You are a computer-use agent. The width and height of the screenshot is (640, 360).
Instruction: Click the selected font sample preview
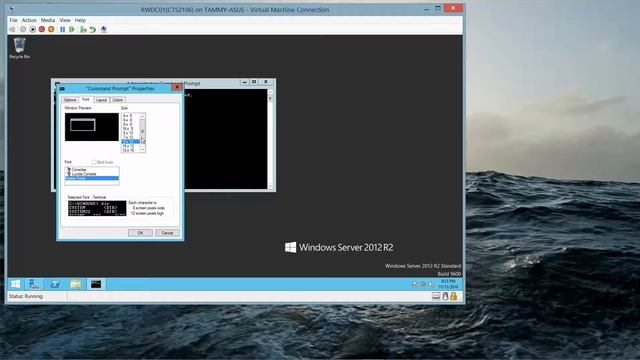(x=97, y=208)
